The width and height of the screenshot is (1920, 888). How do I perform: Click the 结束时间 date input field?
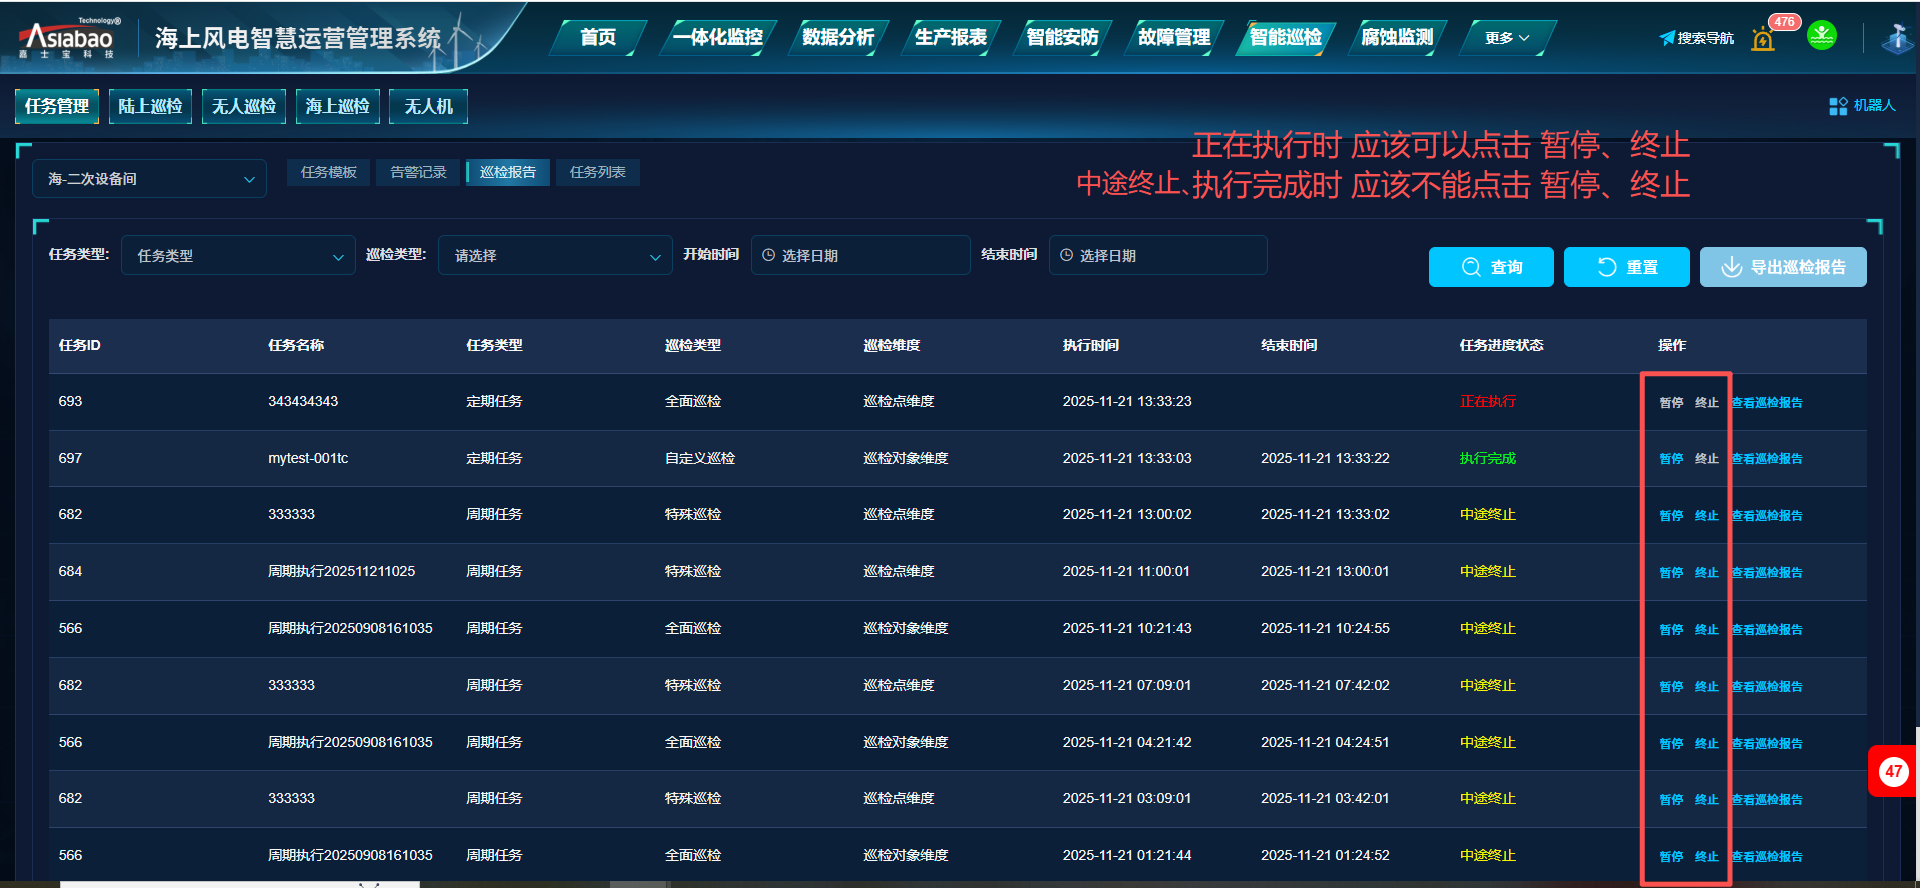coord(1157,256)
